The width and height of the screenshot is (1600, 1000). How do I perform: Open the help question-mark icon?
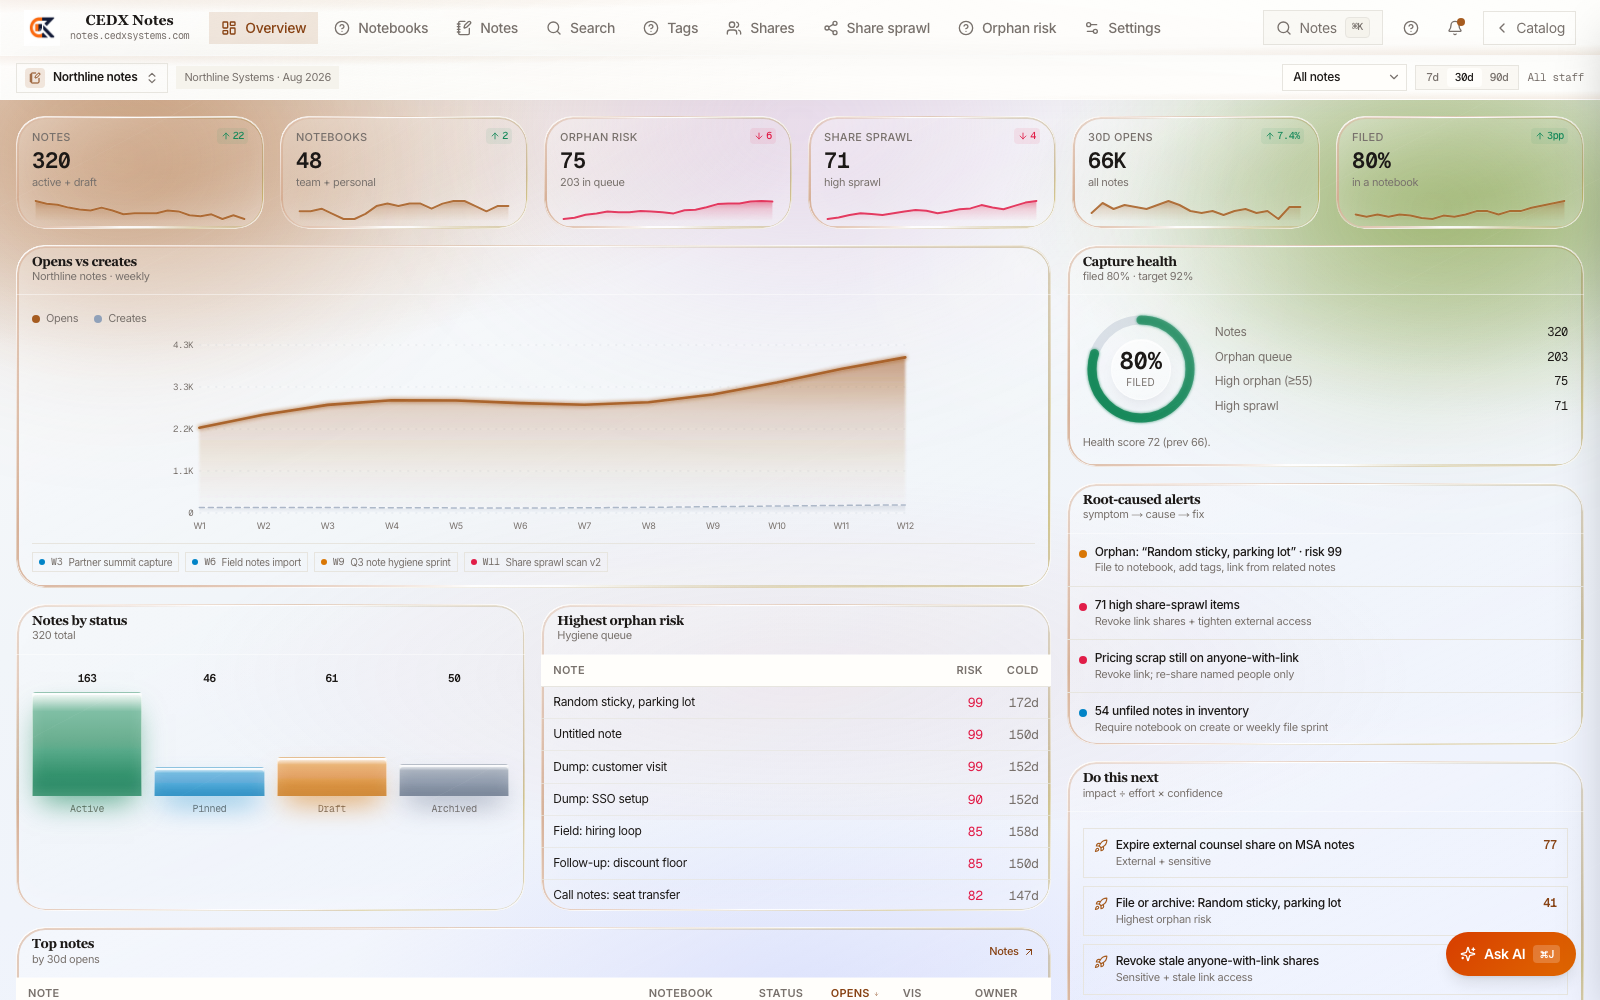pyautogui.click(x=1411, y=28)
